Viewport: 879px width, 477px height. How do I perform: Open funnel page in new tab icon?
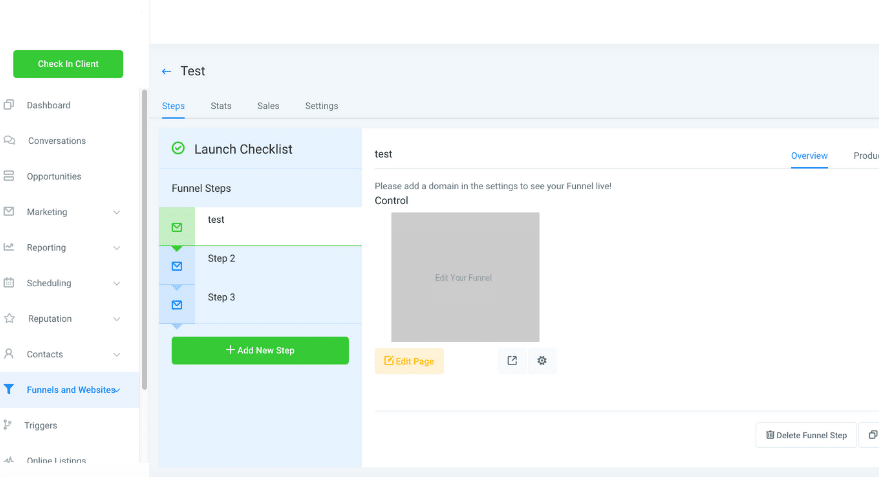pyautogui.click(x=512, y=361)
